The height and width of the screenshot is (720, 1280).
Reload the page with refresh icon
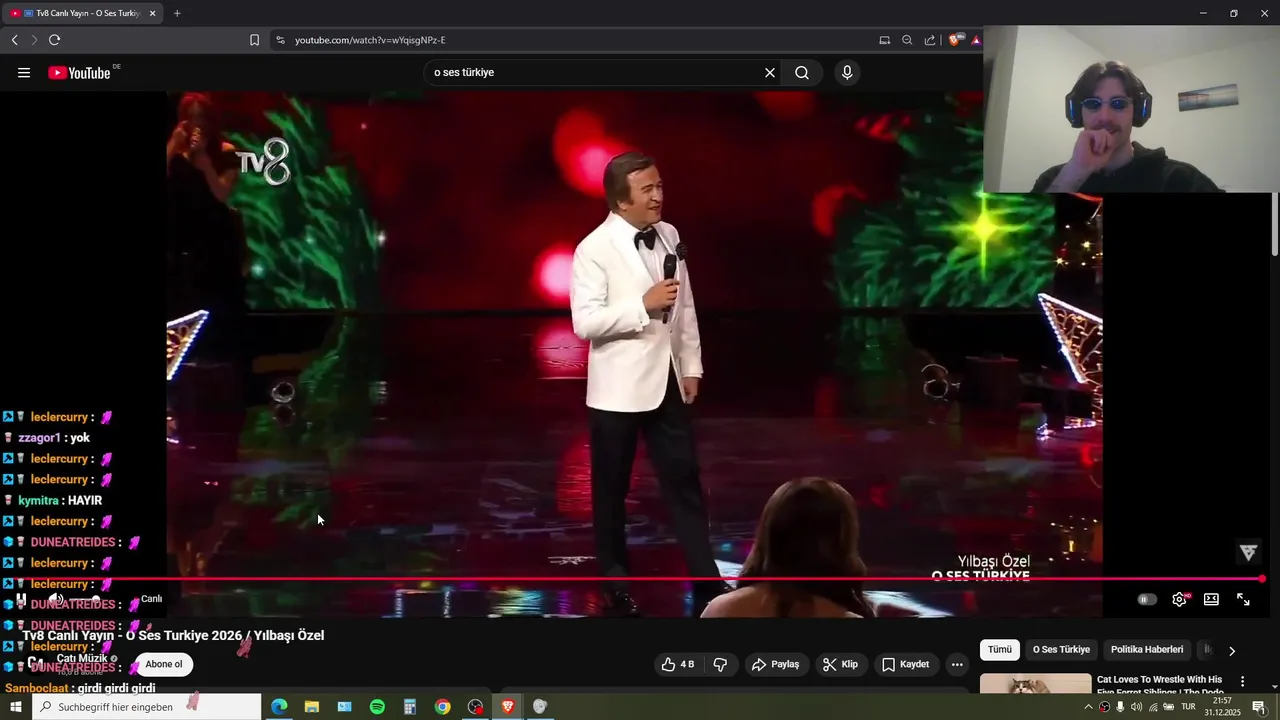(54, 40)
